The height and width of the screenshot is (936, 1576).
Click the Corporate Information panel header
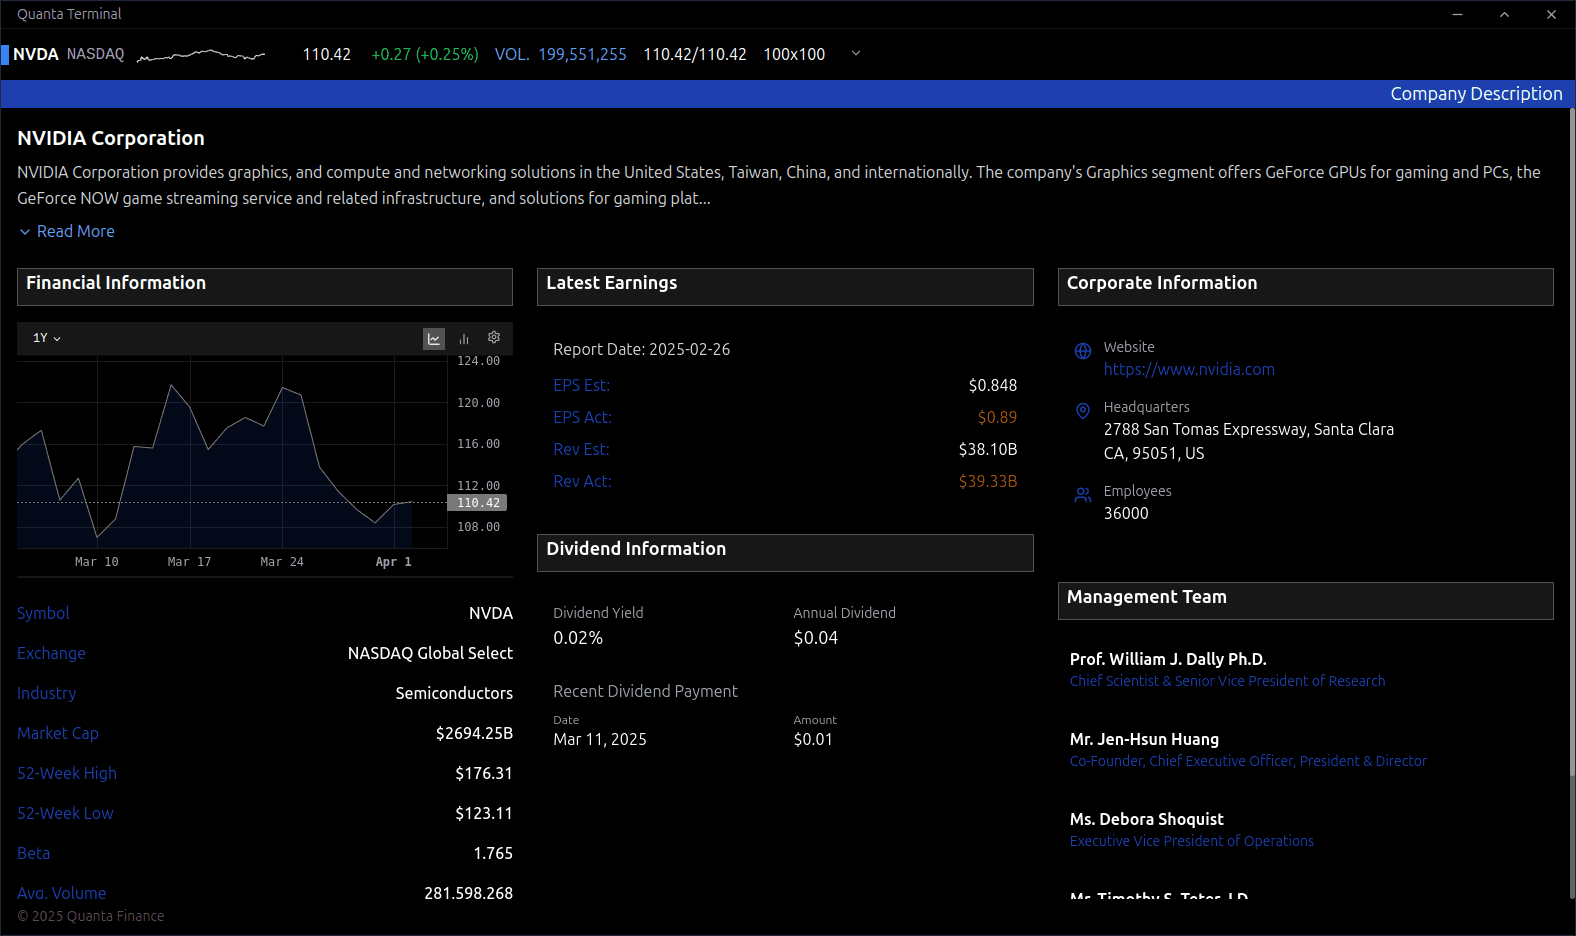coord(1306,287)
